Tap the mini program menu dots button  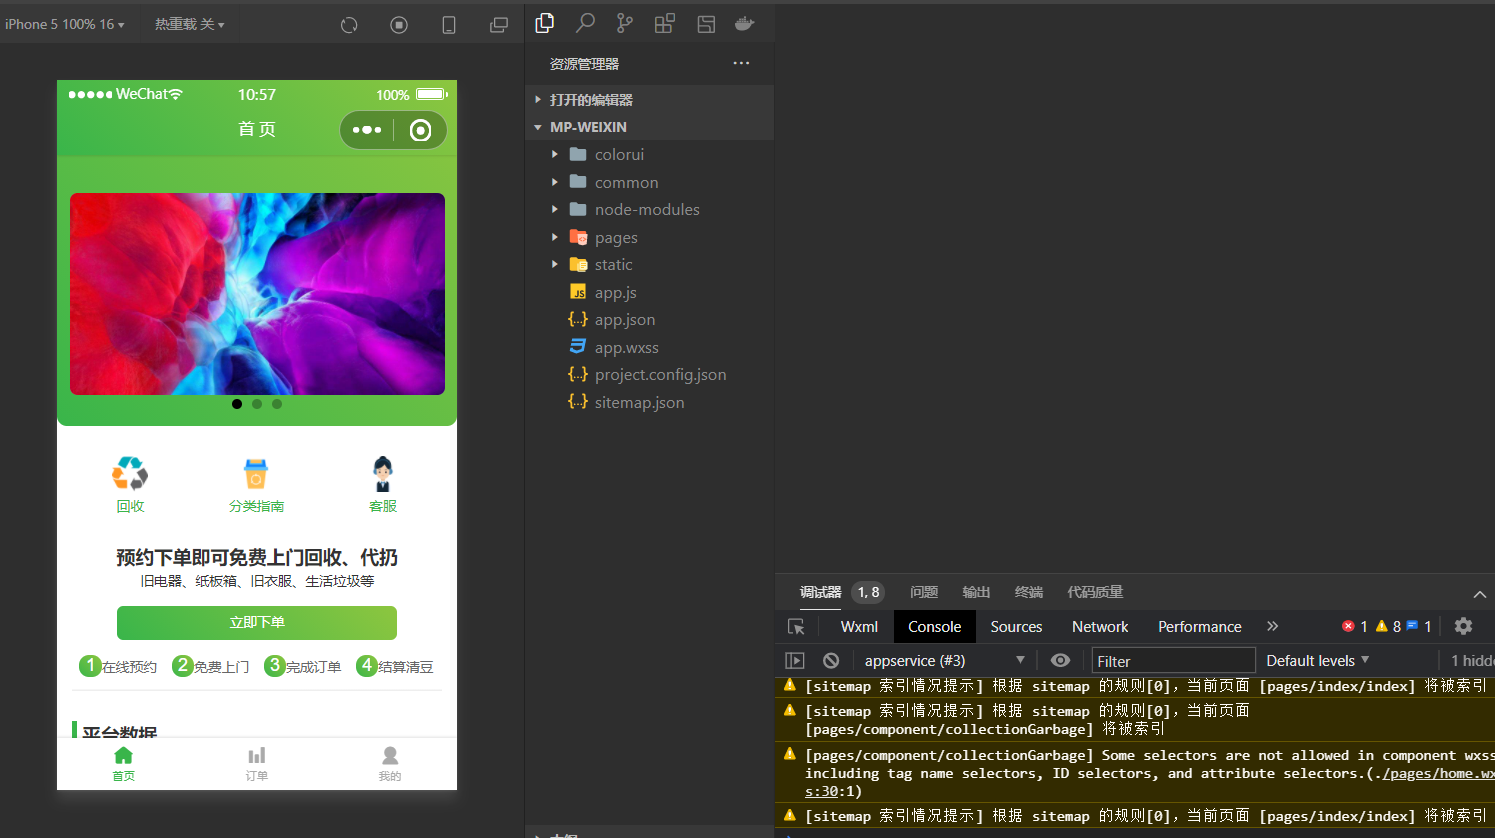pyautogui.click(x=367, y=130)
